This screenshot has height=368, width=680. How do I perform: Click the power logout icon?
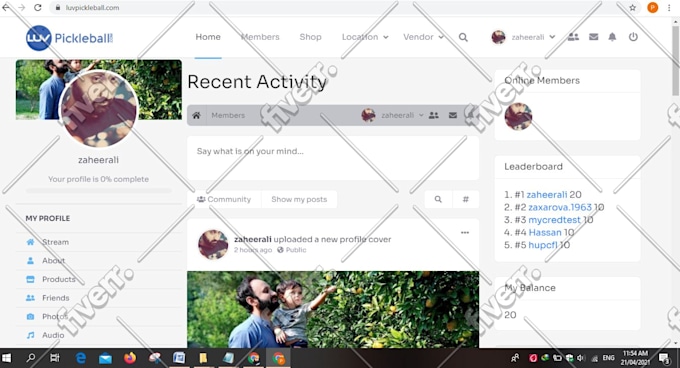point(633,37)
